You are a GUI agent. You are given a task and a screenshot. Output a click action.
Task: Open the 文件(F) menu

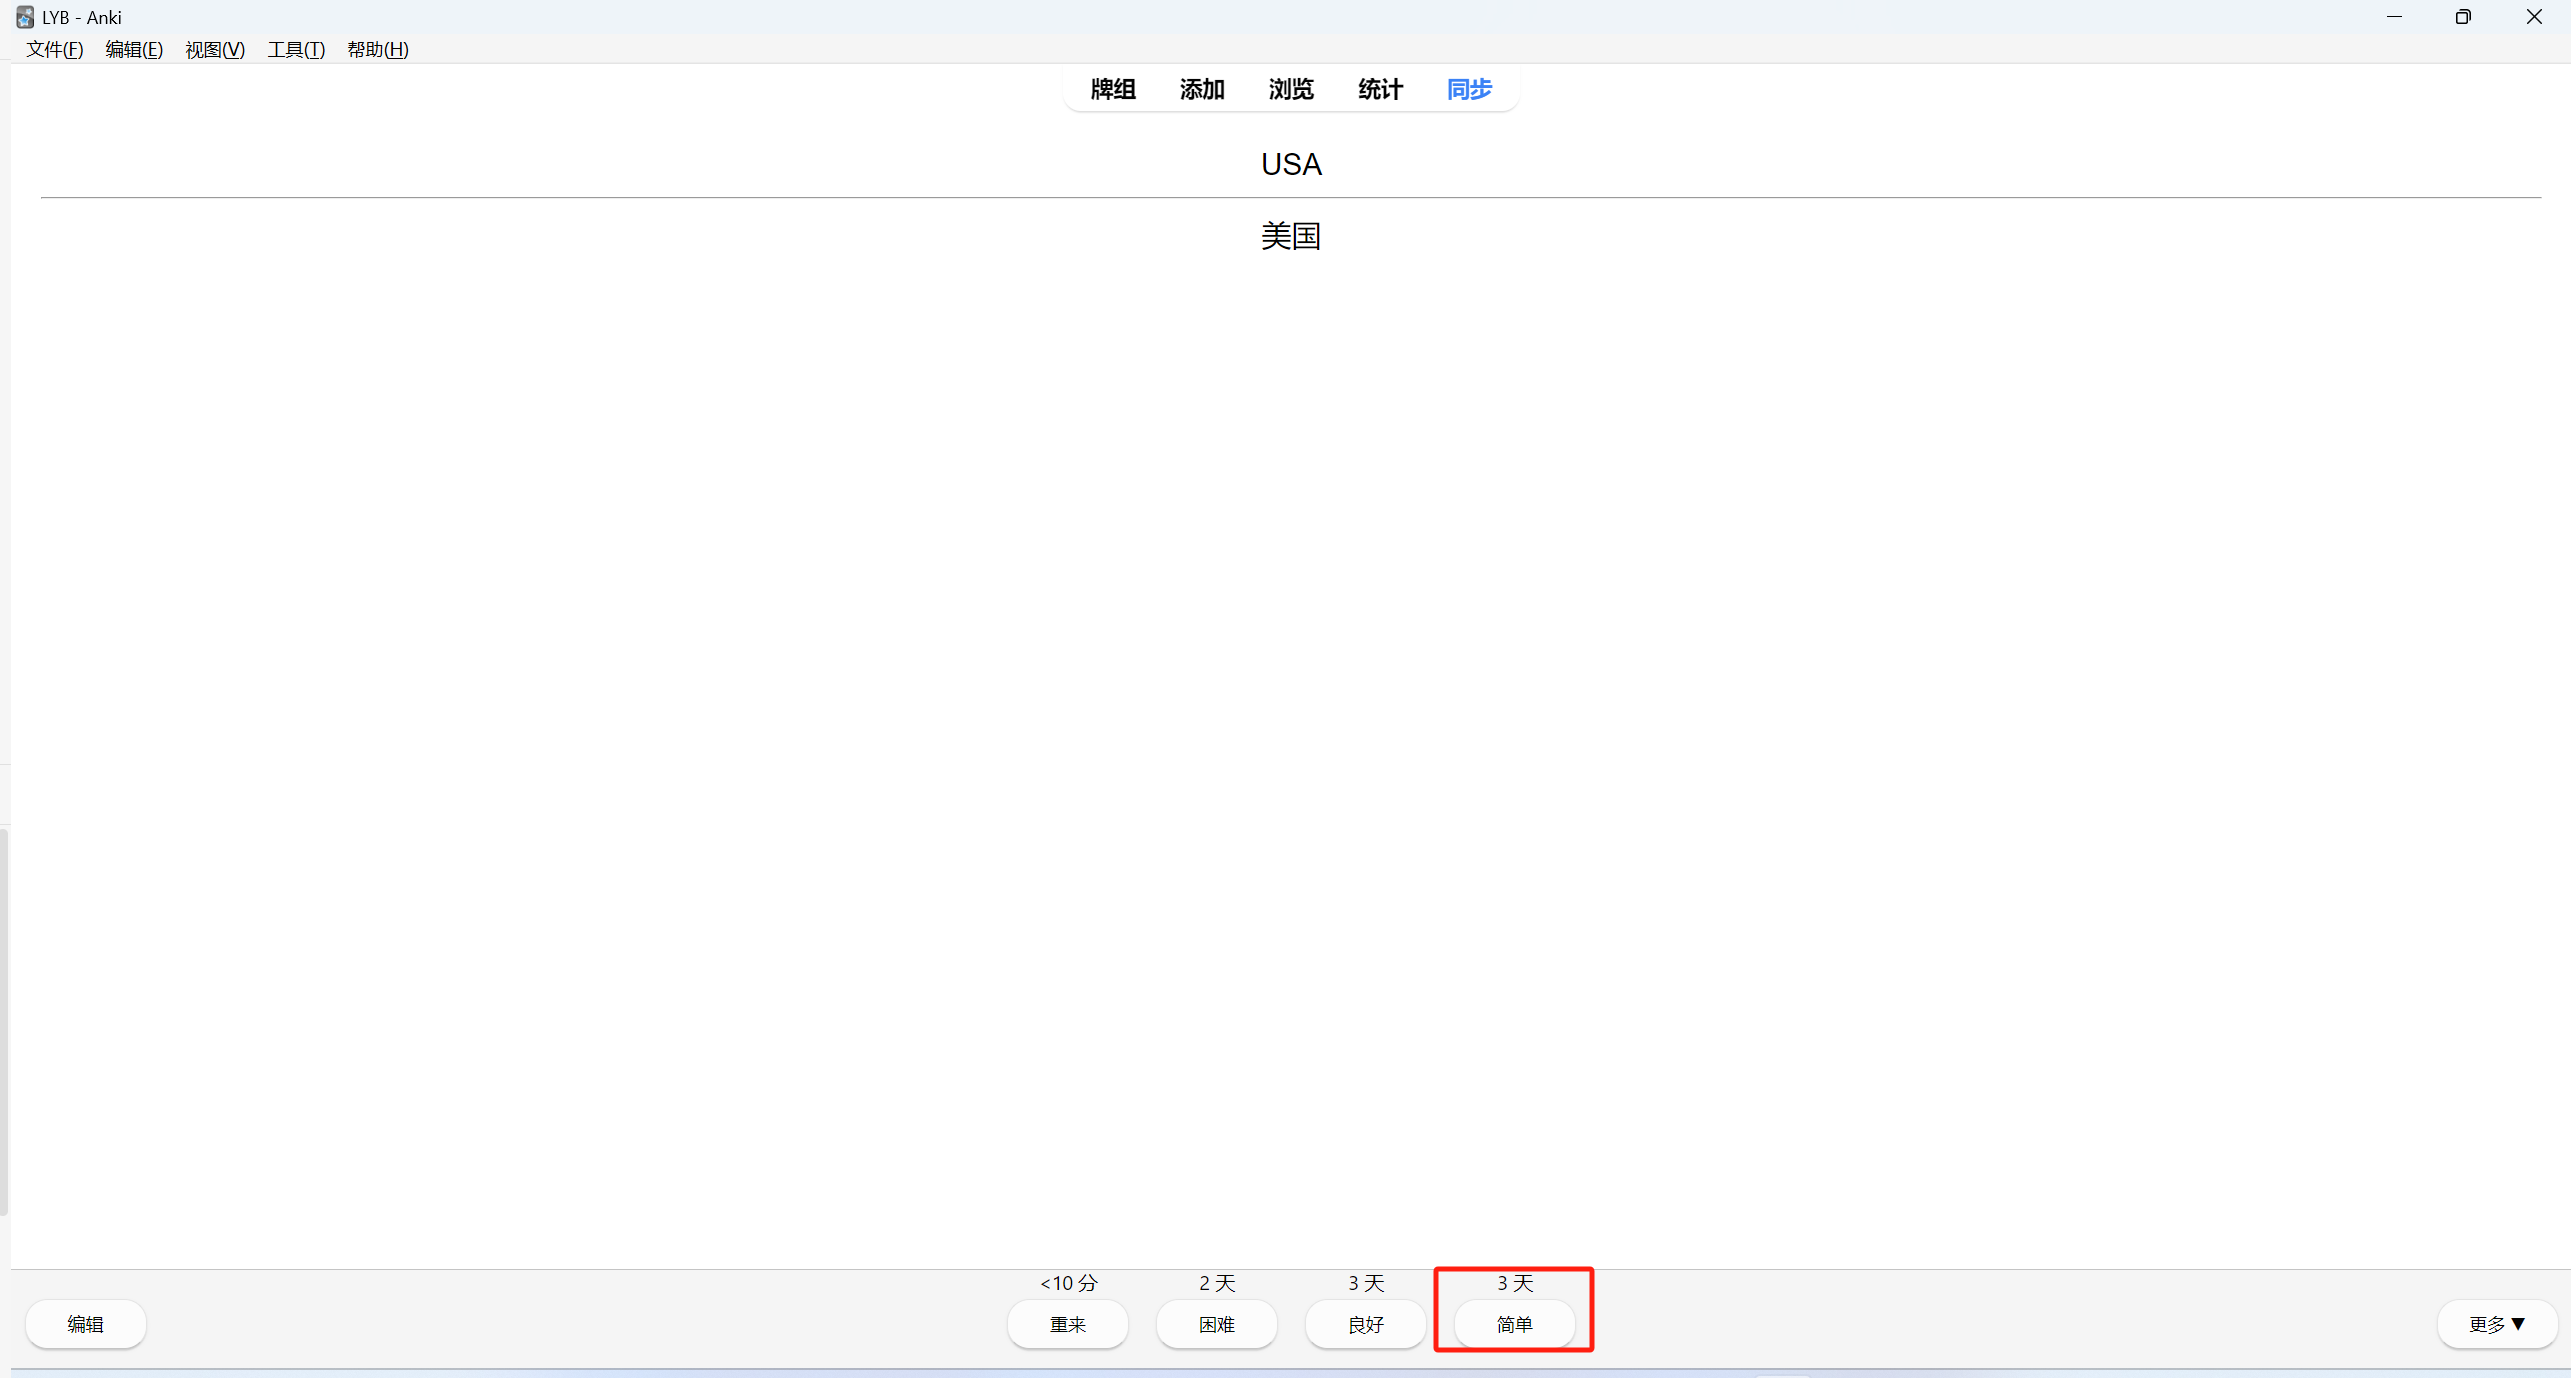click(x=54, y=49)
